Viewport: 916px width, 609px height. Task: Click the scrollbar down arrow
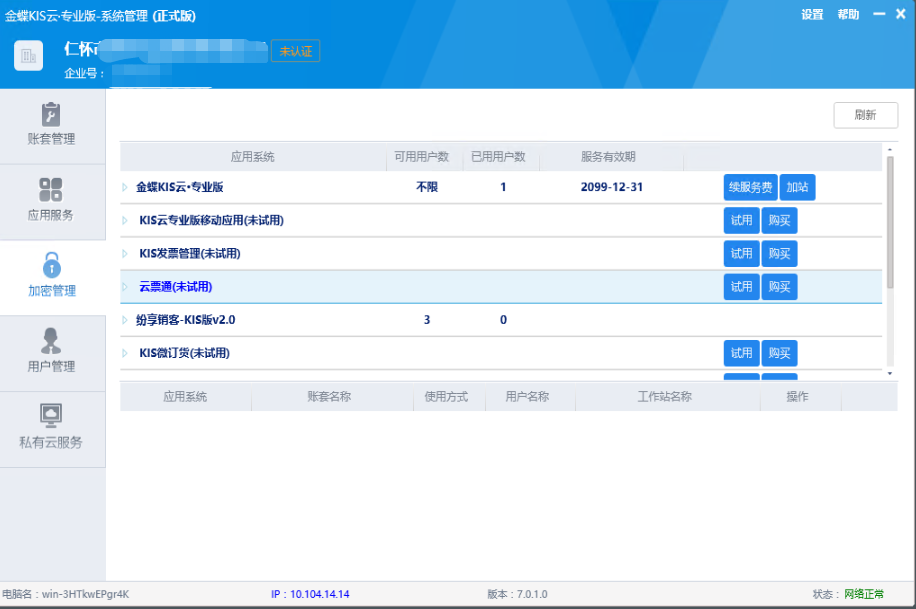tap(890, 373)
